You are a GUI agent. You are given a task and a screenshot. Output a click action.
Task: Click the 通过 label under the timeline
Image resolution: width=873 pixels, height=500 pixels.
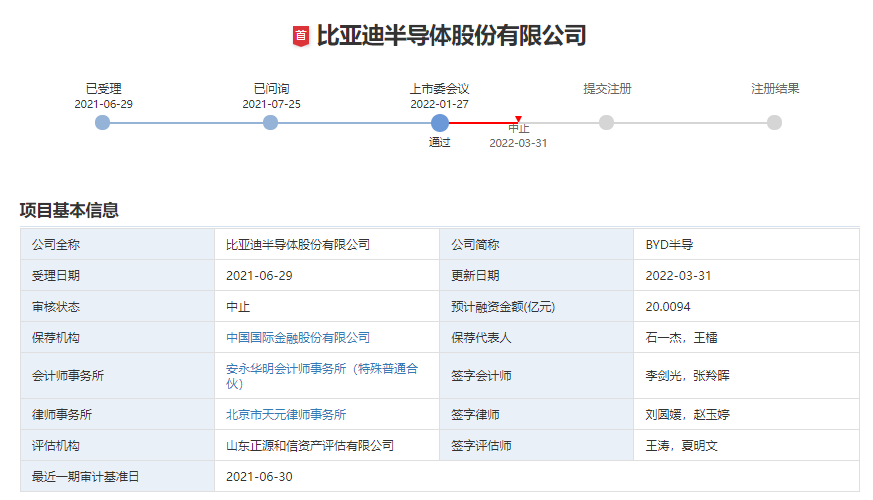pos(440,143)
